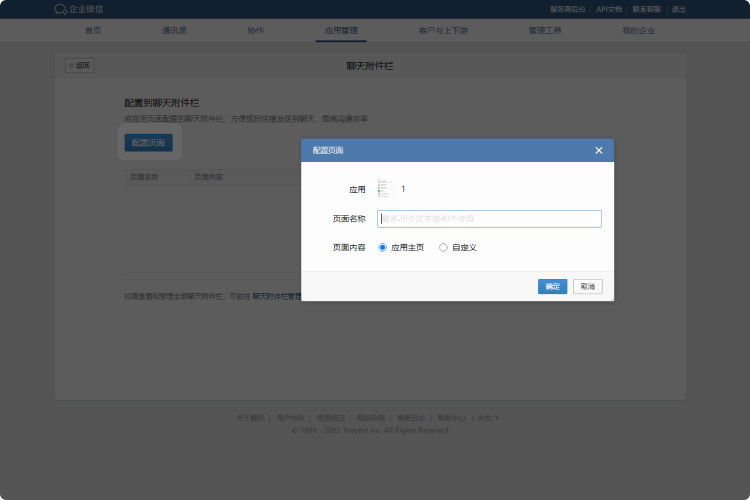Click the 页面内容 table column header
The height and width of the screenshot is (500, 750).
click(208, 177)
